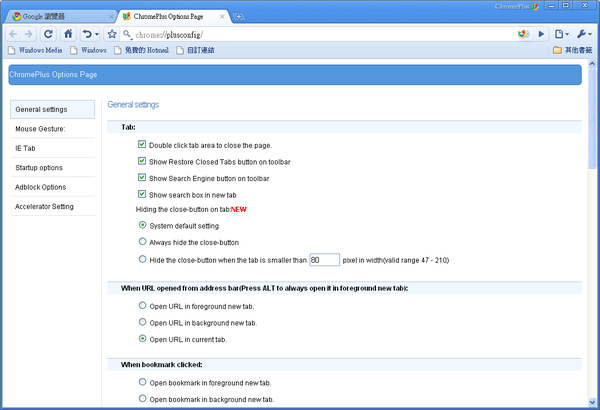The image size is (600, 410).
Task: Select General settings in sidebar
Action: (52, 109)
